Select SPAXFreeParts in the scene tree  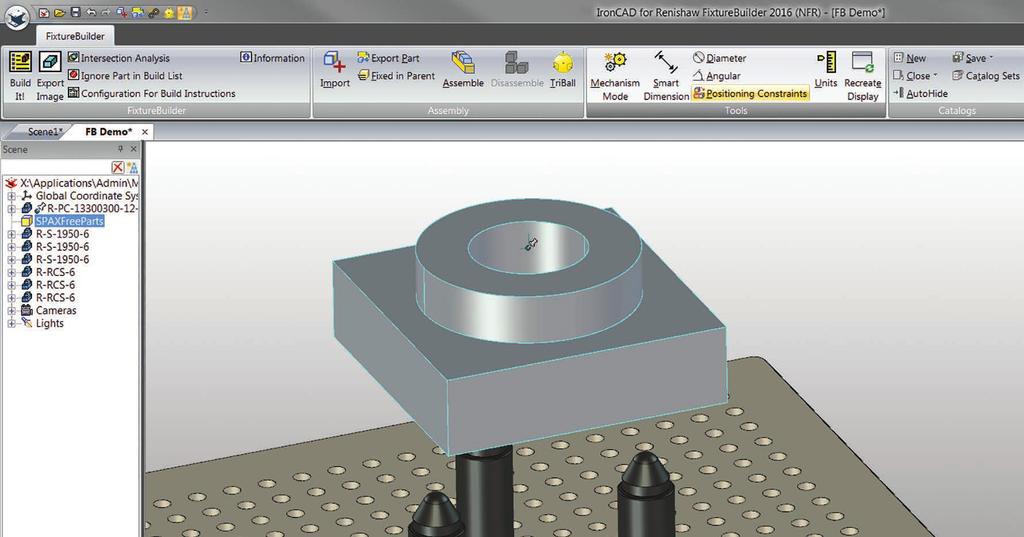pos(70,221)
